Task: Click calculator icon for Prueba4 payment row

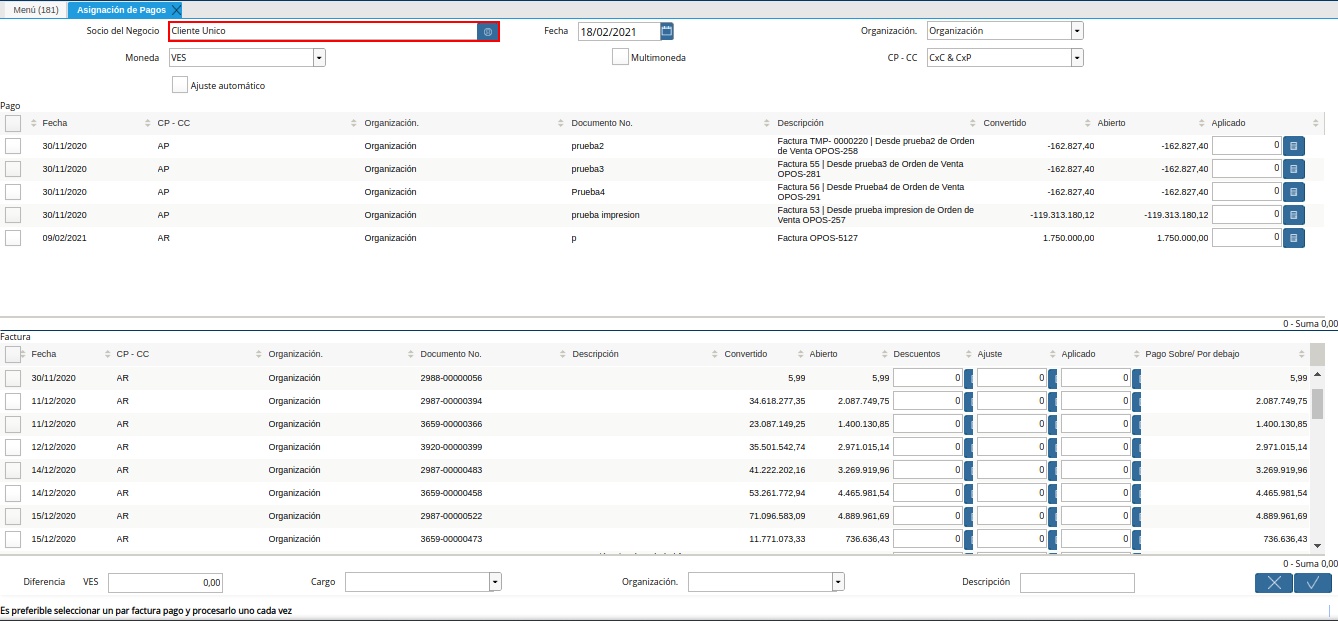Action: click(x=1294, y=192)
